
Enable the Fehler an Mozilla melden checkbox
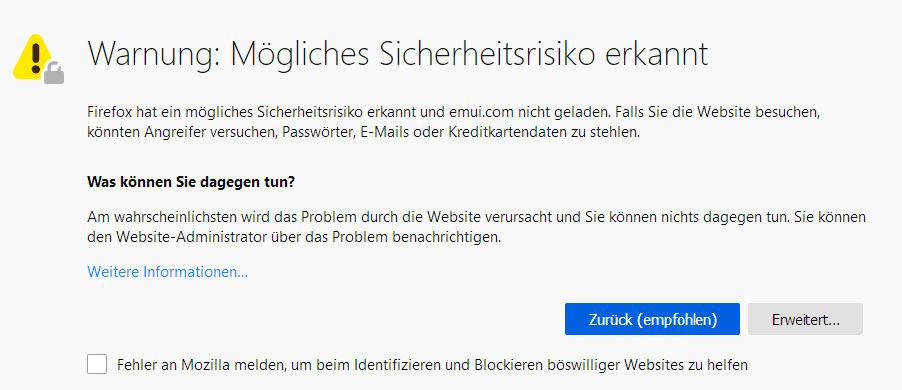pos(97,364)
